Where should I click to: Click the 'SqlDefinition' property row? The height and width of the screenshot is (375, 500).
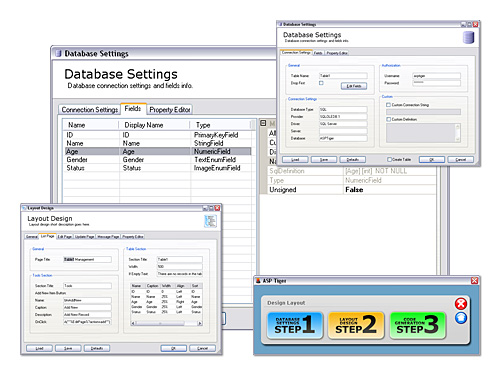(x=352, y=171)
